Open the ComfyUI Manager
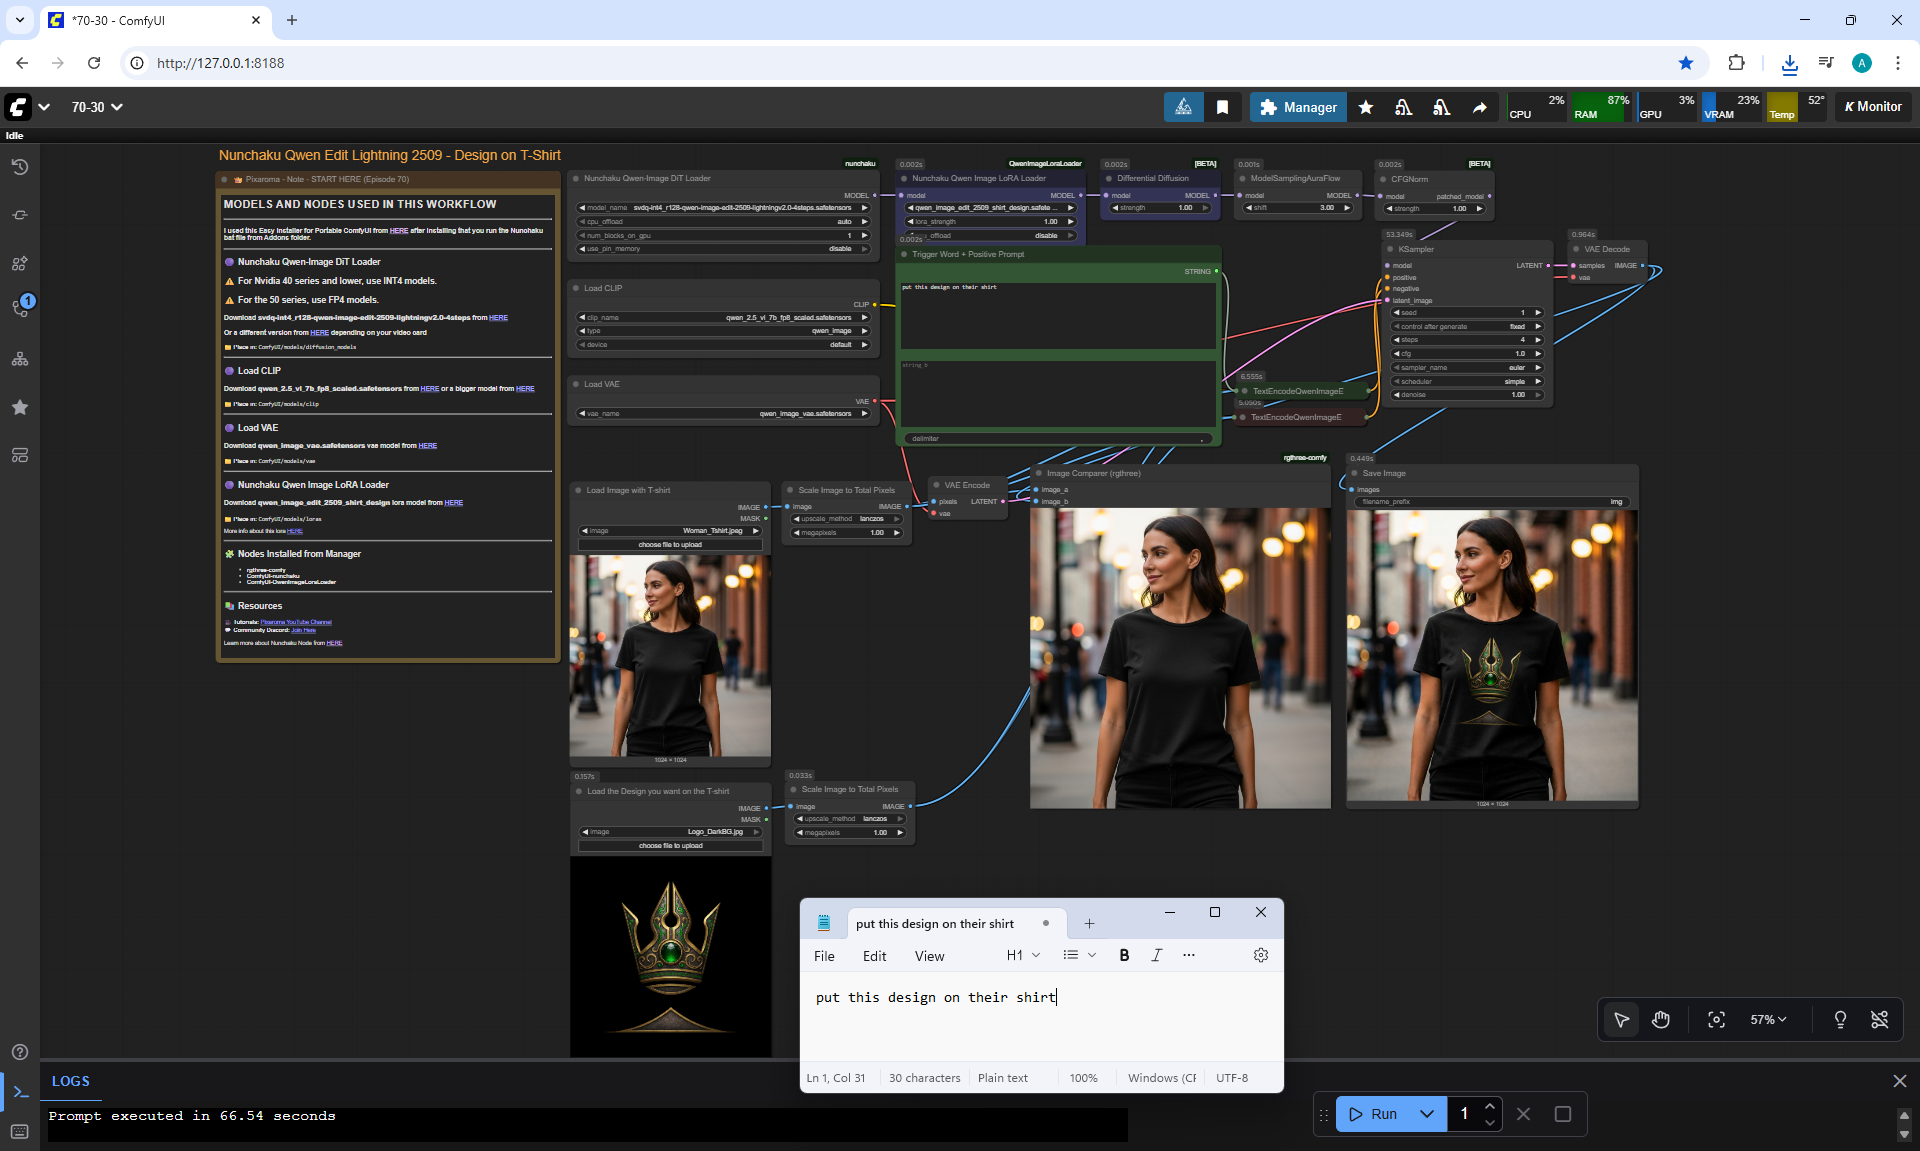 point(1298,107)
